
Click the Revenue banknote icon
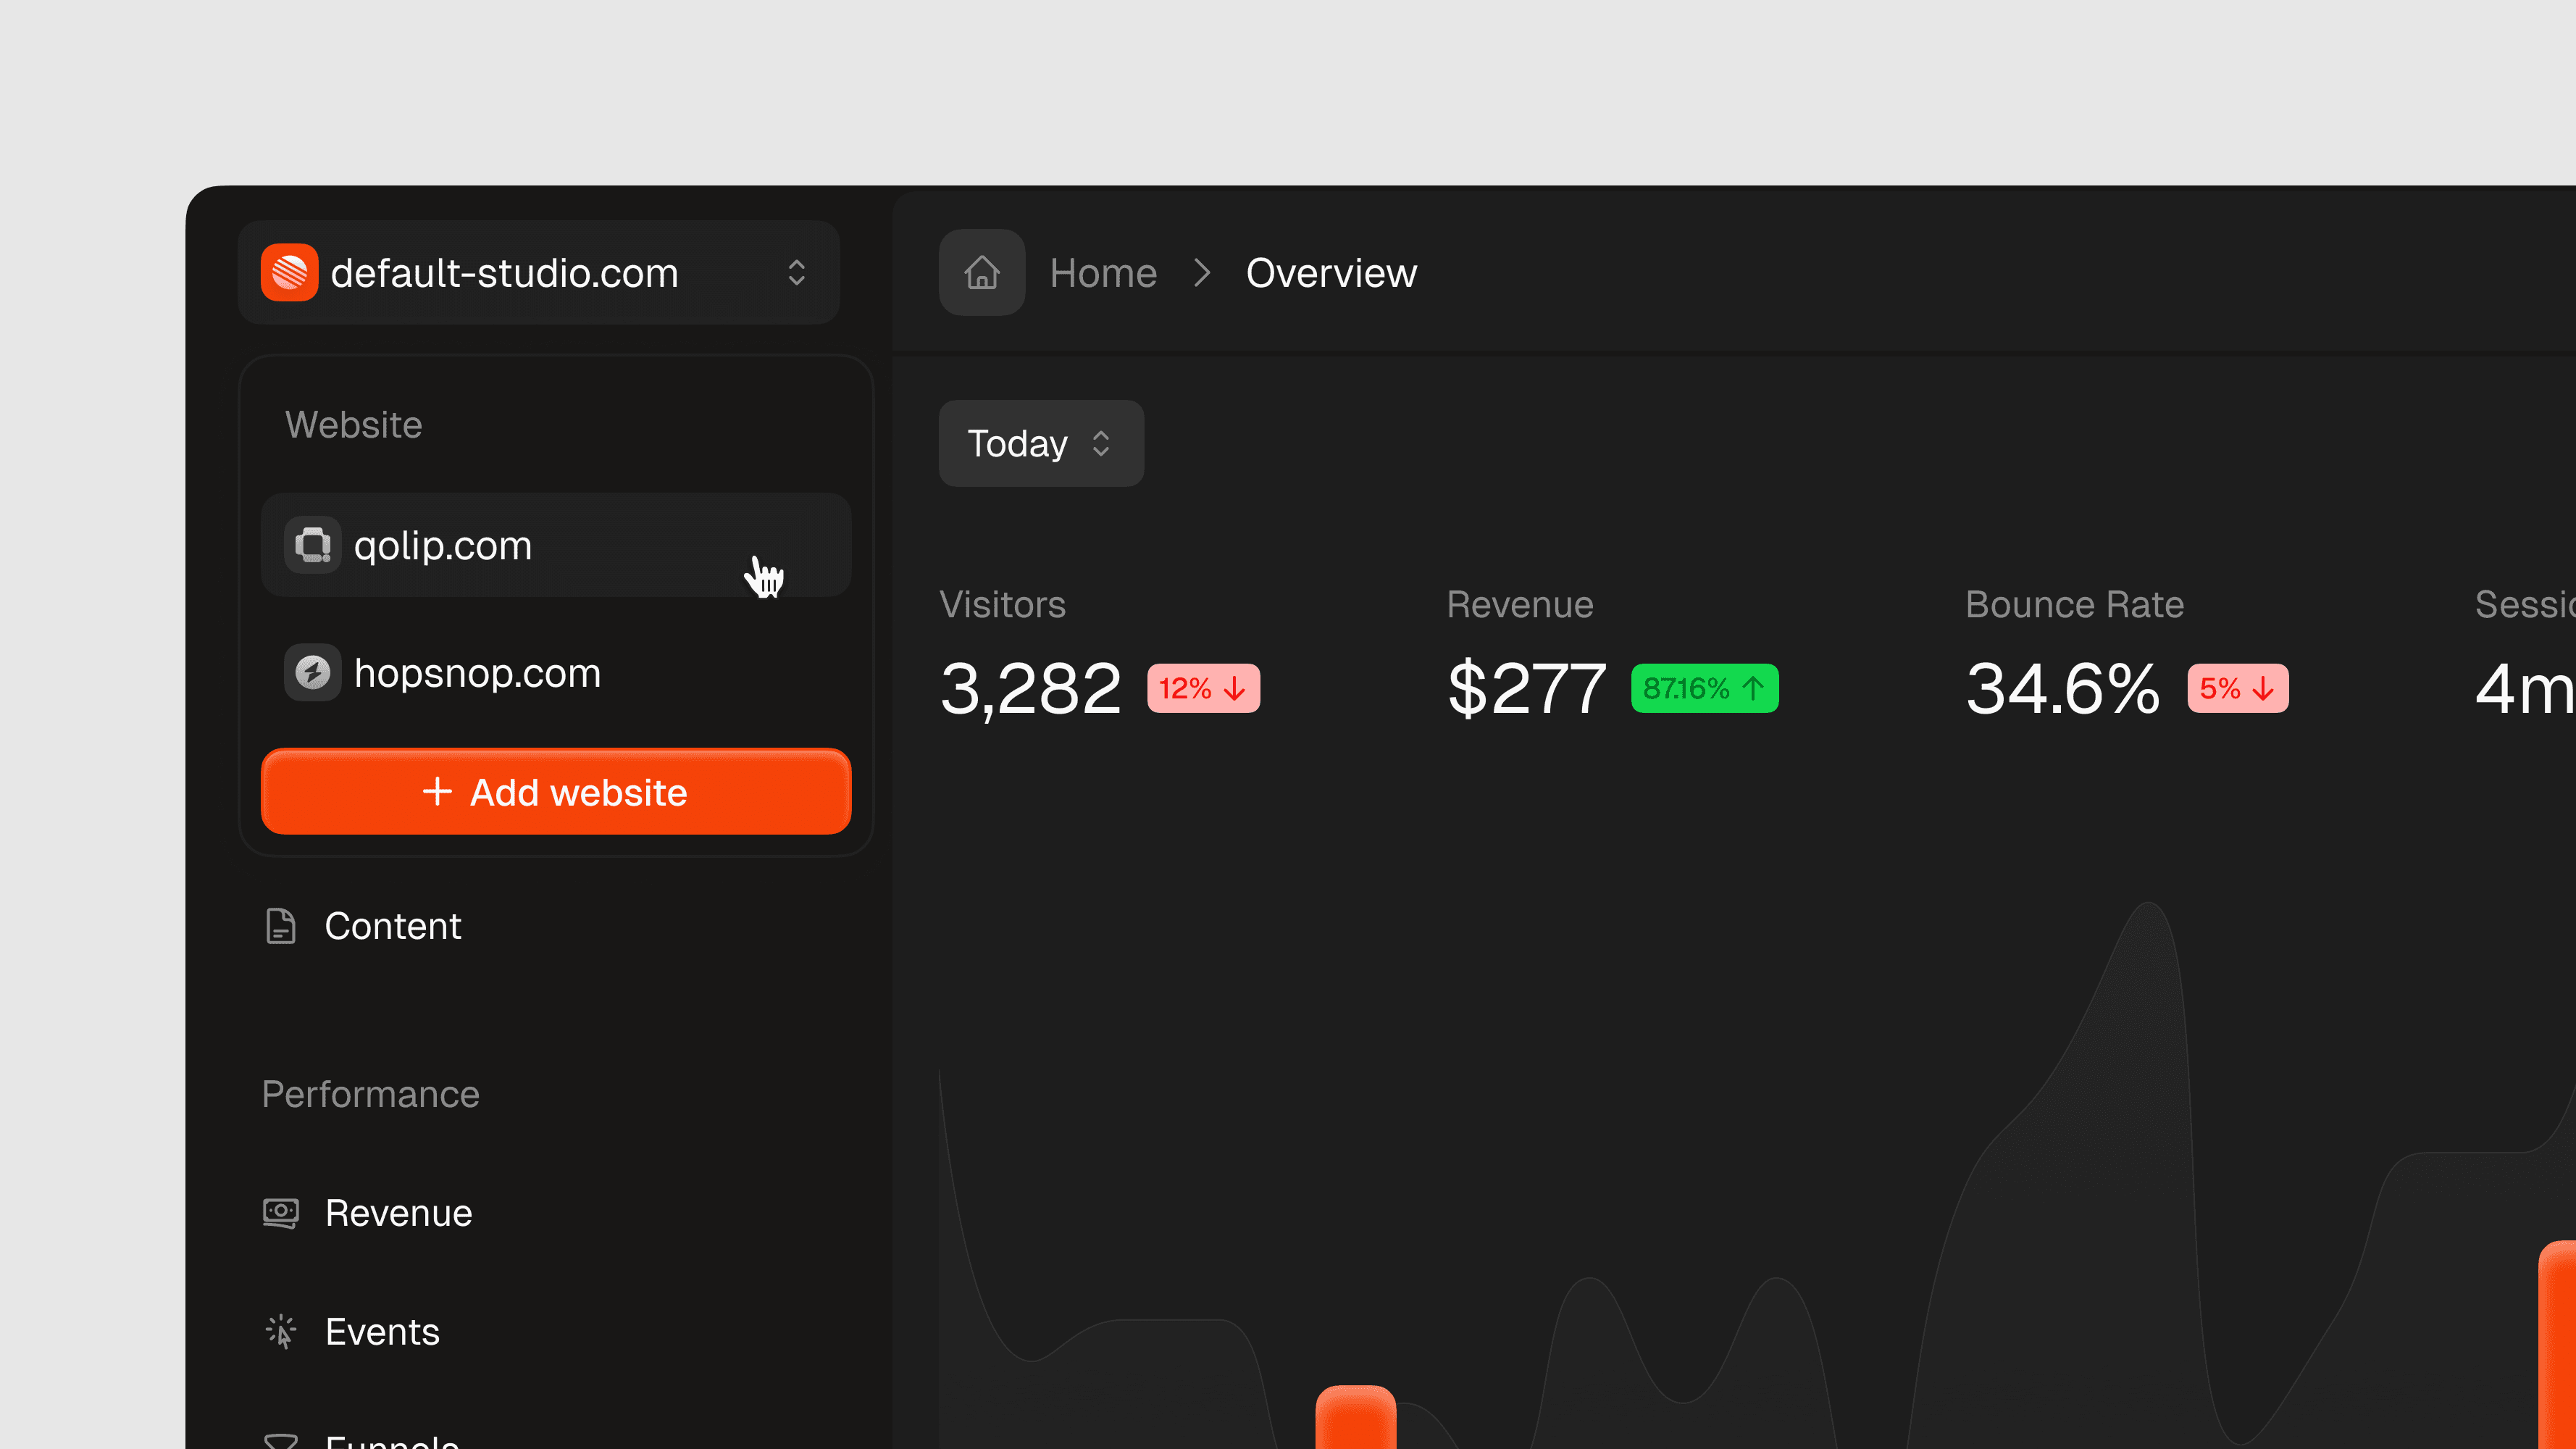pos(281,1213)
